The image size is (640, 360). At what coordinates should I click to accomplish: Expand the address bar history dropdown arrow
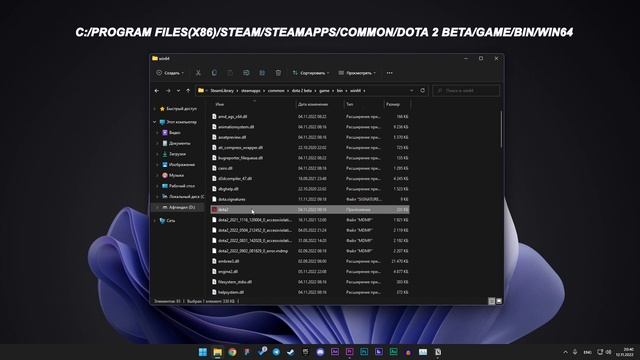[x=411, y=91]
